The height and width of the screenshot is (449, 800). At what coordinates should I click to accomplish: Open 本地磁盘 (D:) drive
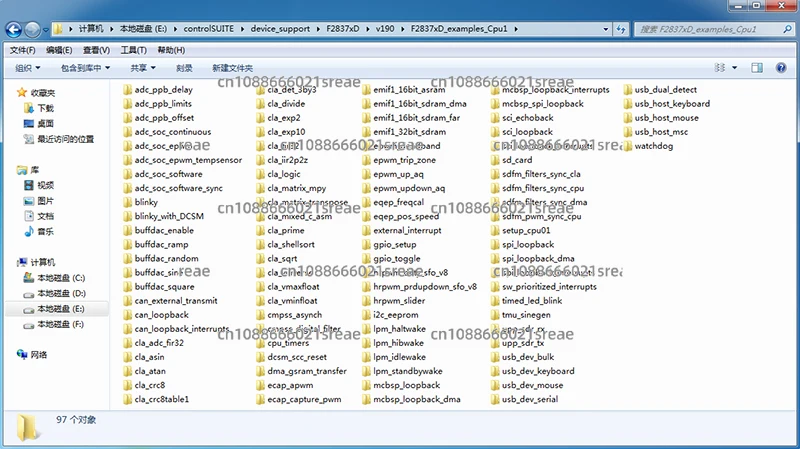point(61,293)
